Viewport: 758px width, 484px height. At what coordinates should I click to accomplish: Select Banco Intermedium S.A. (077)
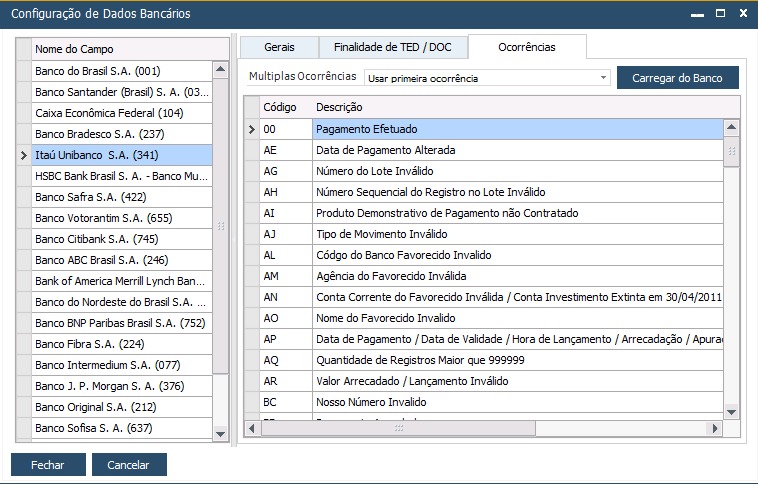pos(122,365)
